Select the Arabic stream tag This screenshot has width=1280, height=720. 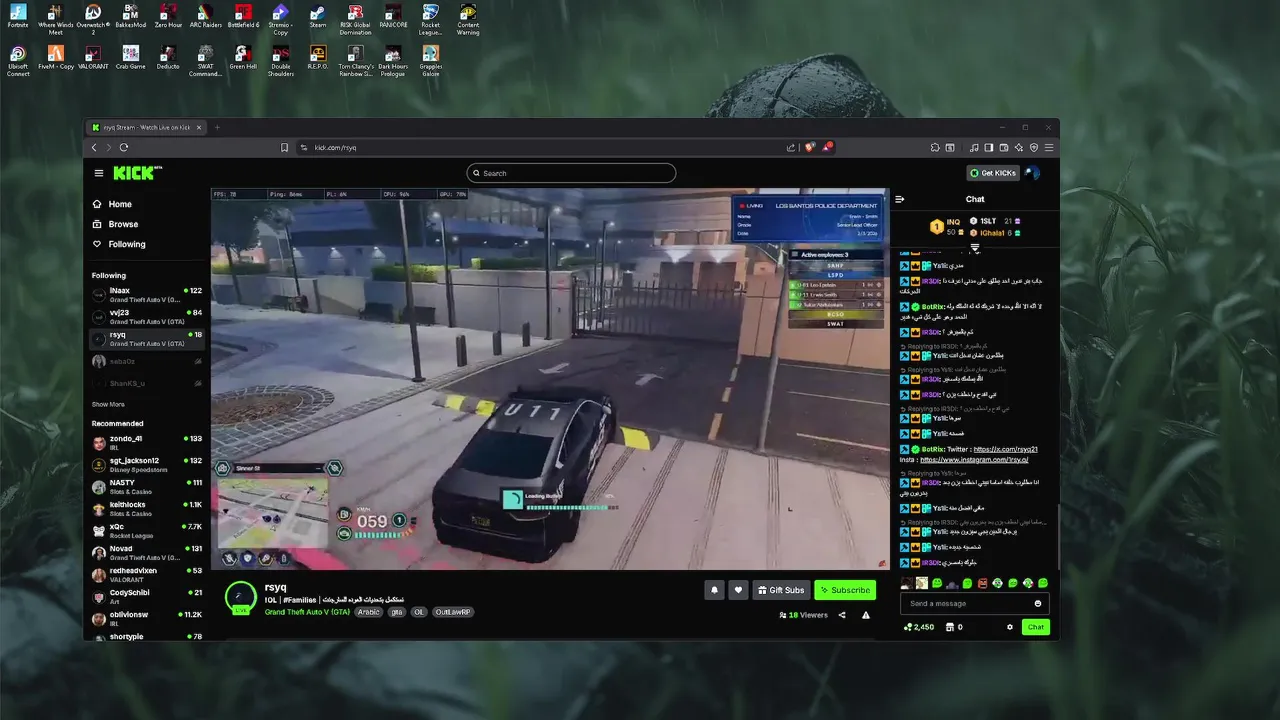click(369, 612)
